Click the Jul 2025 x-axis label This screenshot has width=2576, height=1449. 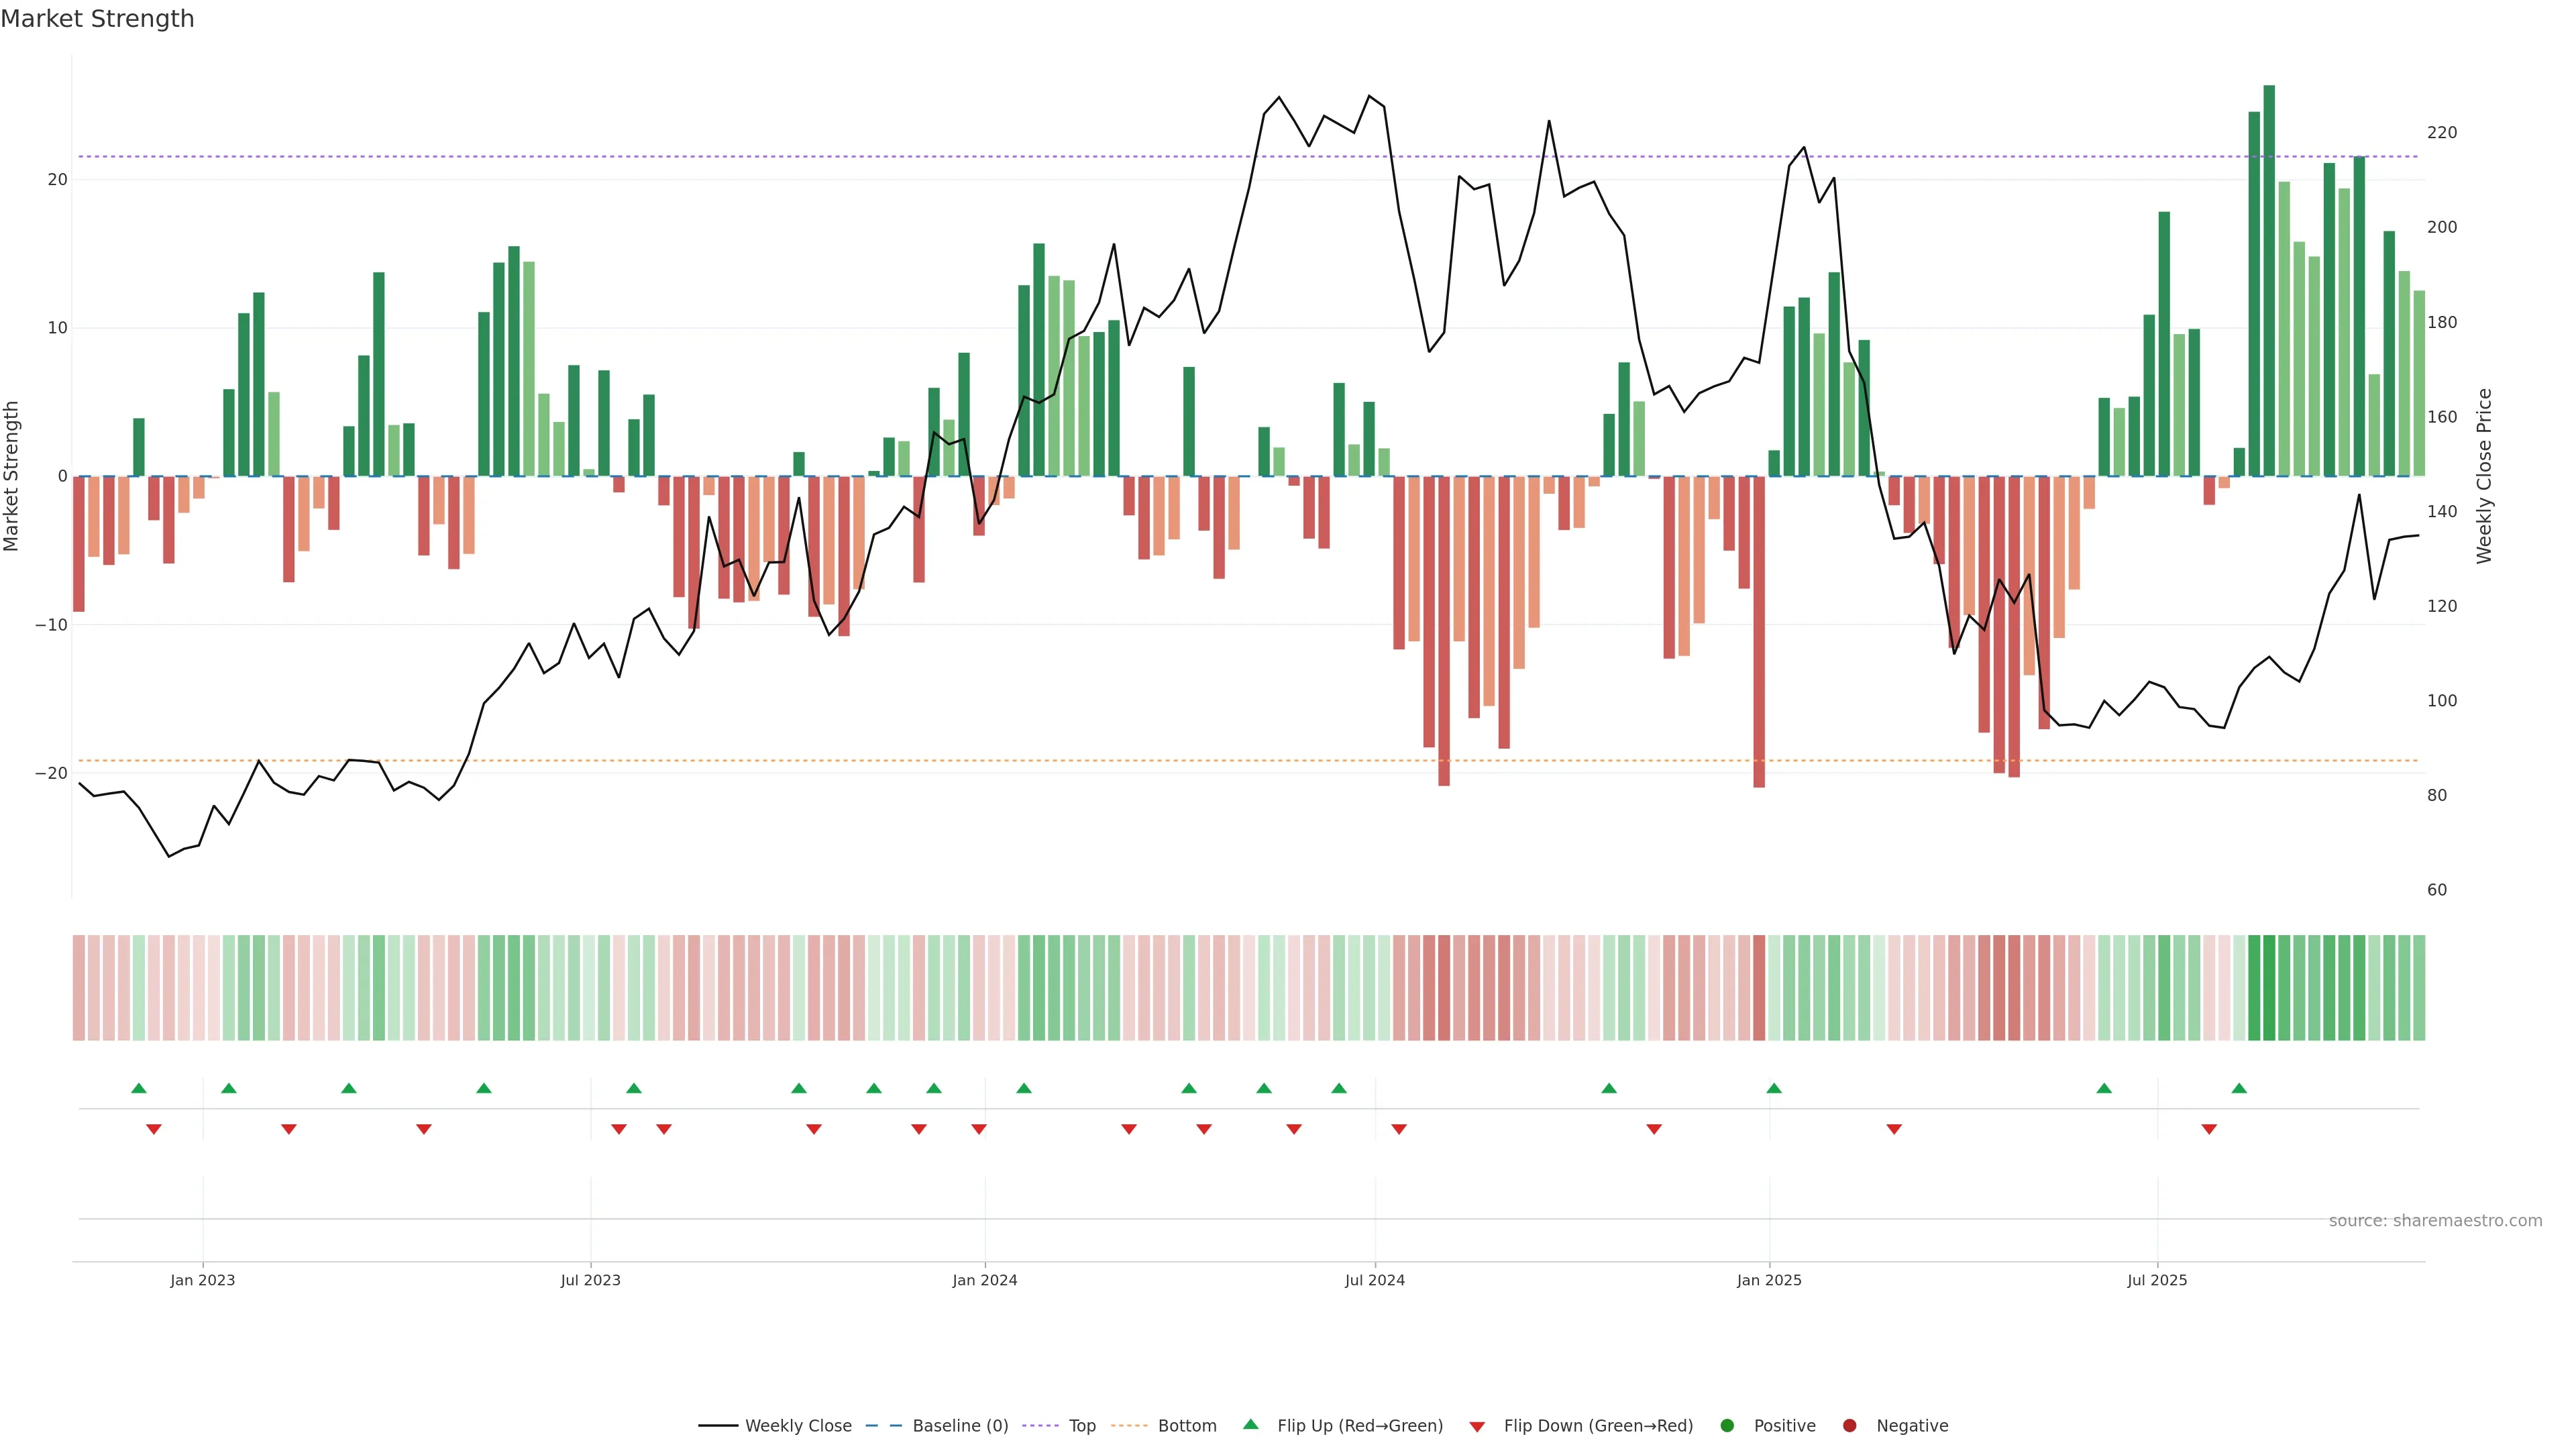(2157, 1280)
